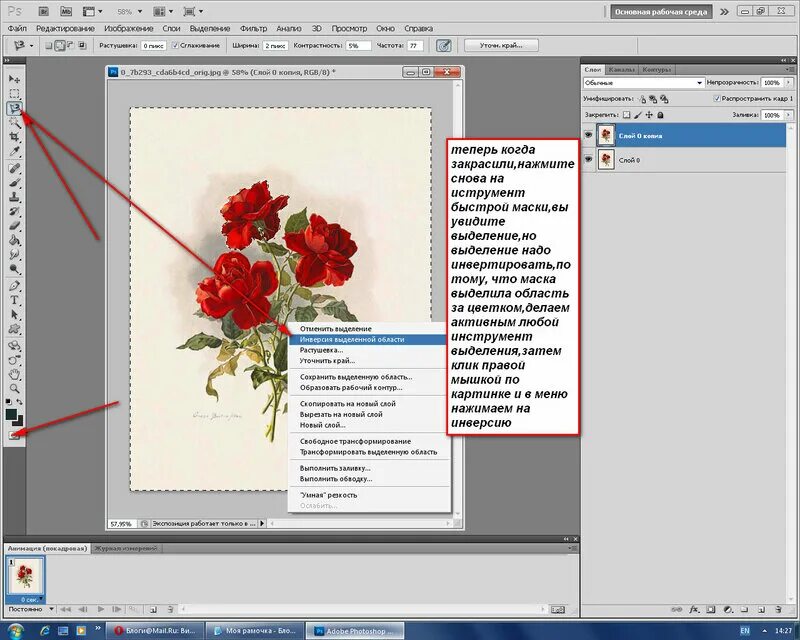
Task: Select the Rectangular Marquee tool
Action: click(14, 93)
